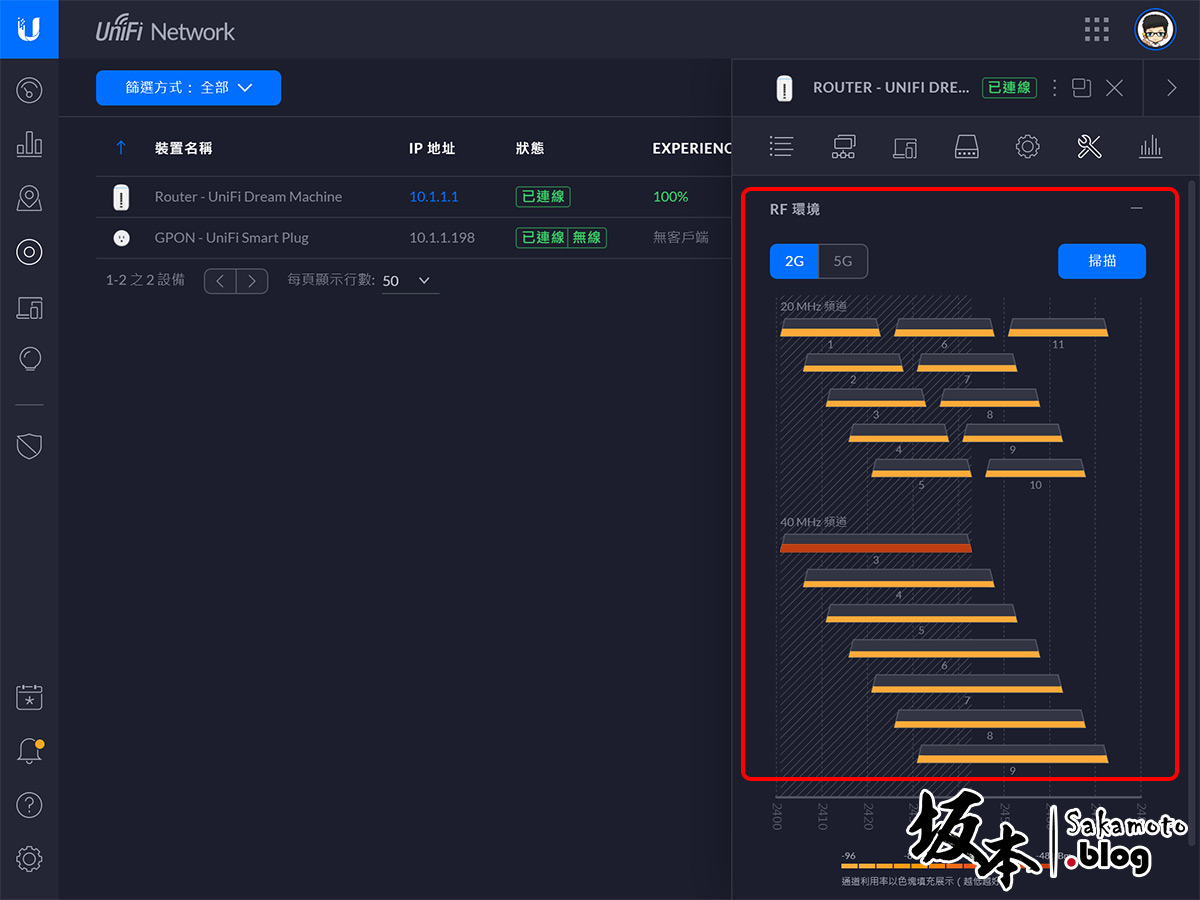Switch to the Config gear tab in panel
This screenshot has height=900, width=1200.
(1027, 147)
